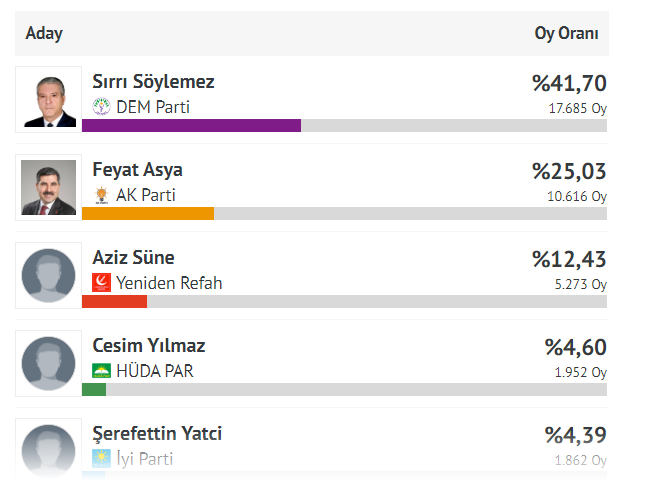Click the red Yeniden Refah vote bar
This screenshot has width=649, height=485.
tap(114, 301)
